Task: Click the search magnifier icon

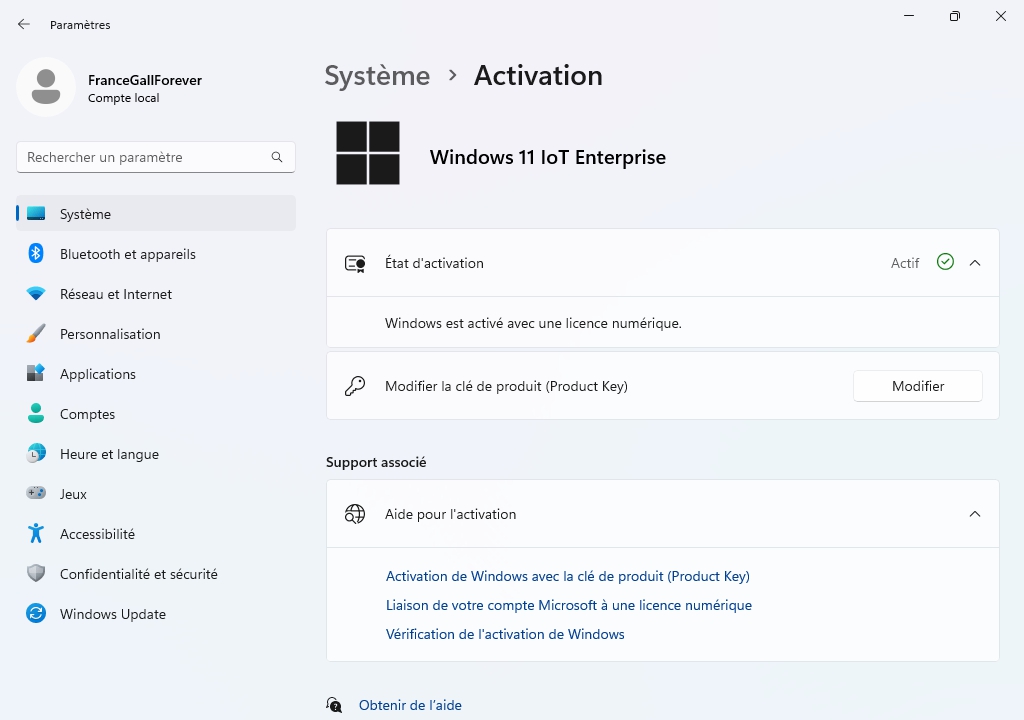Action: pos(277,157)
